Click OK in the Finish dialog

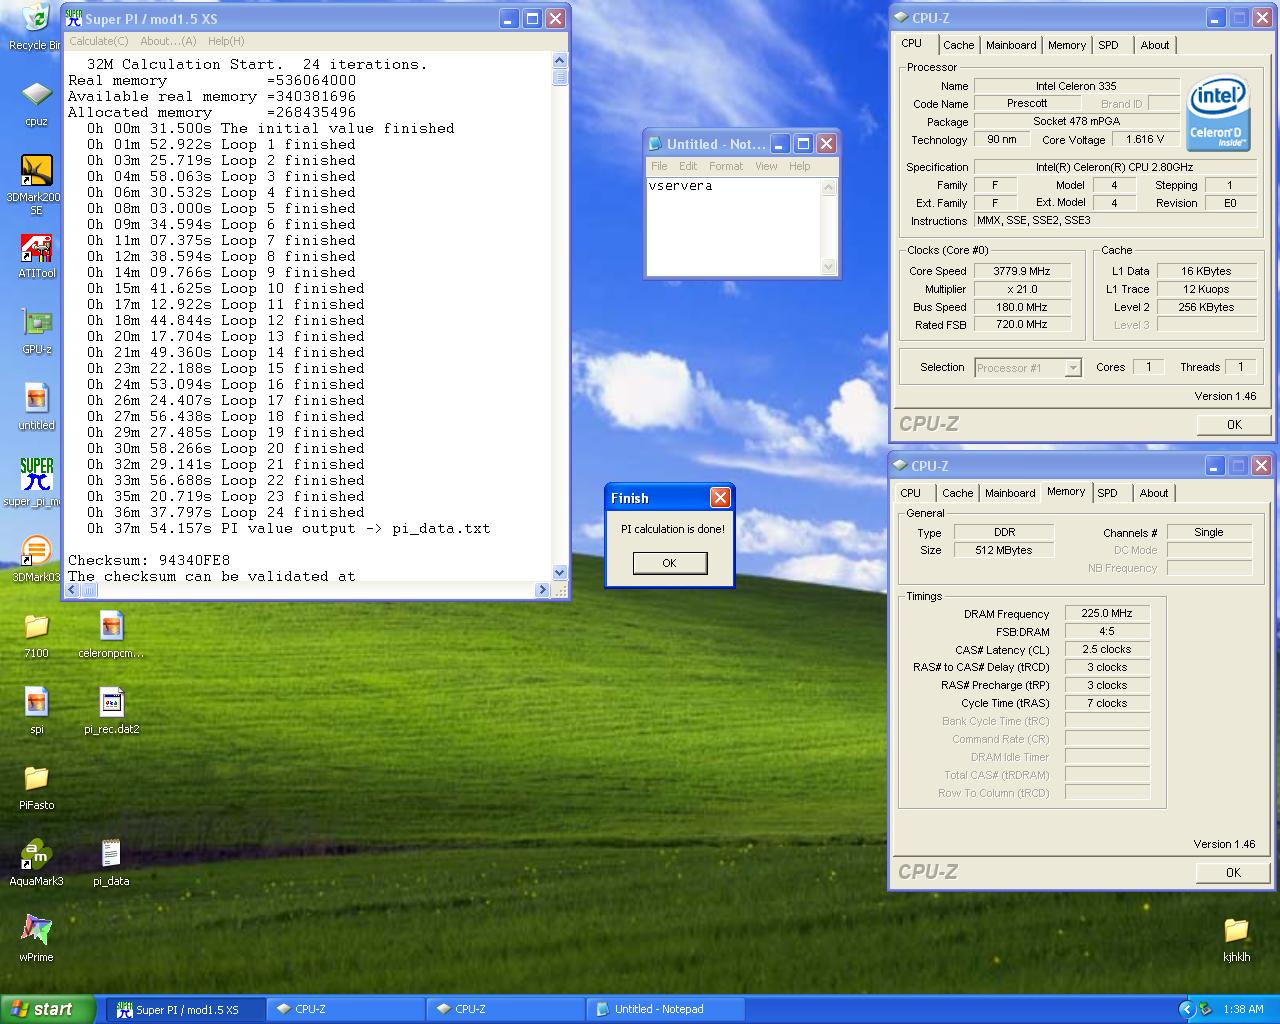[669, 563]
